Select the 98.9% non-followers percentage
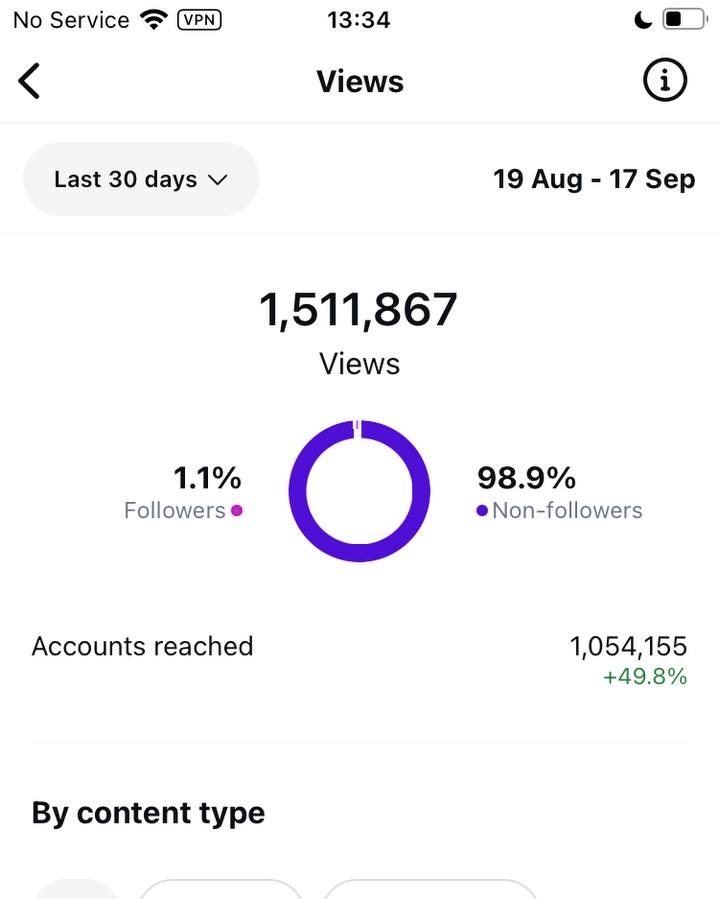 (x=526, y=477)
